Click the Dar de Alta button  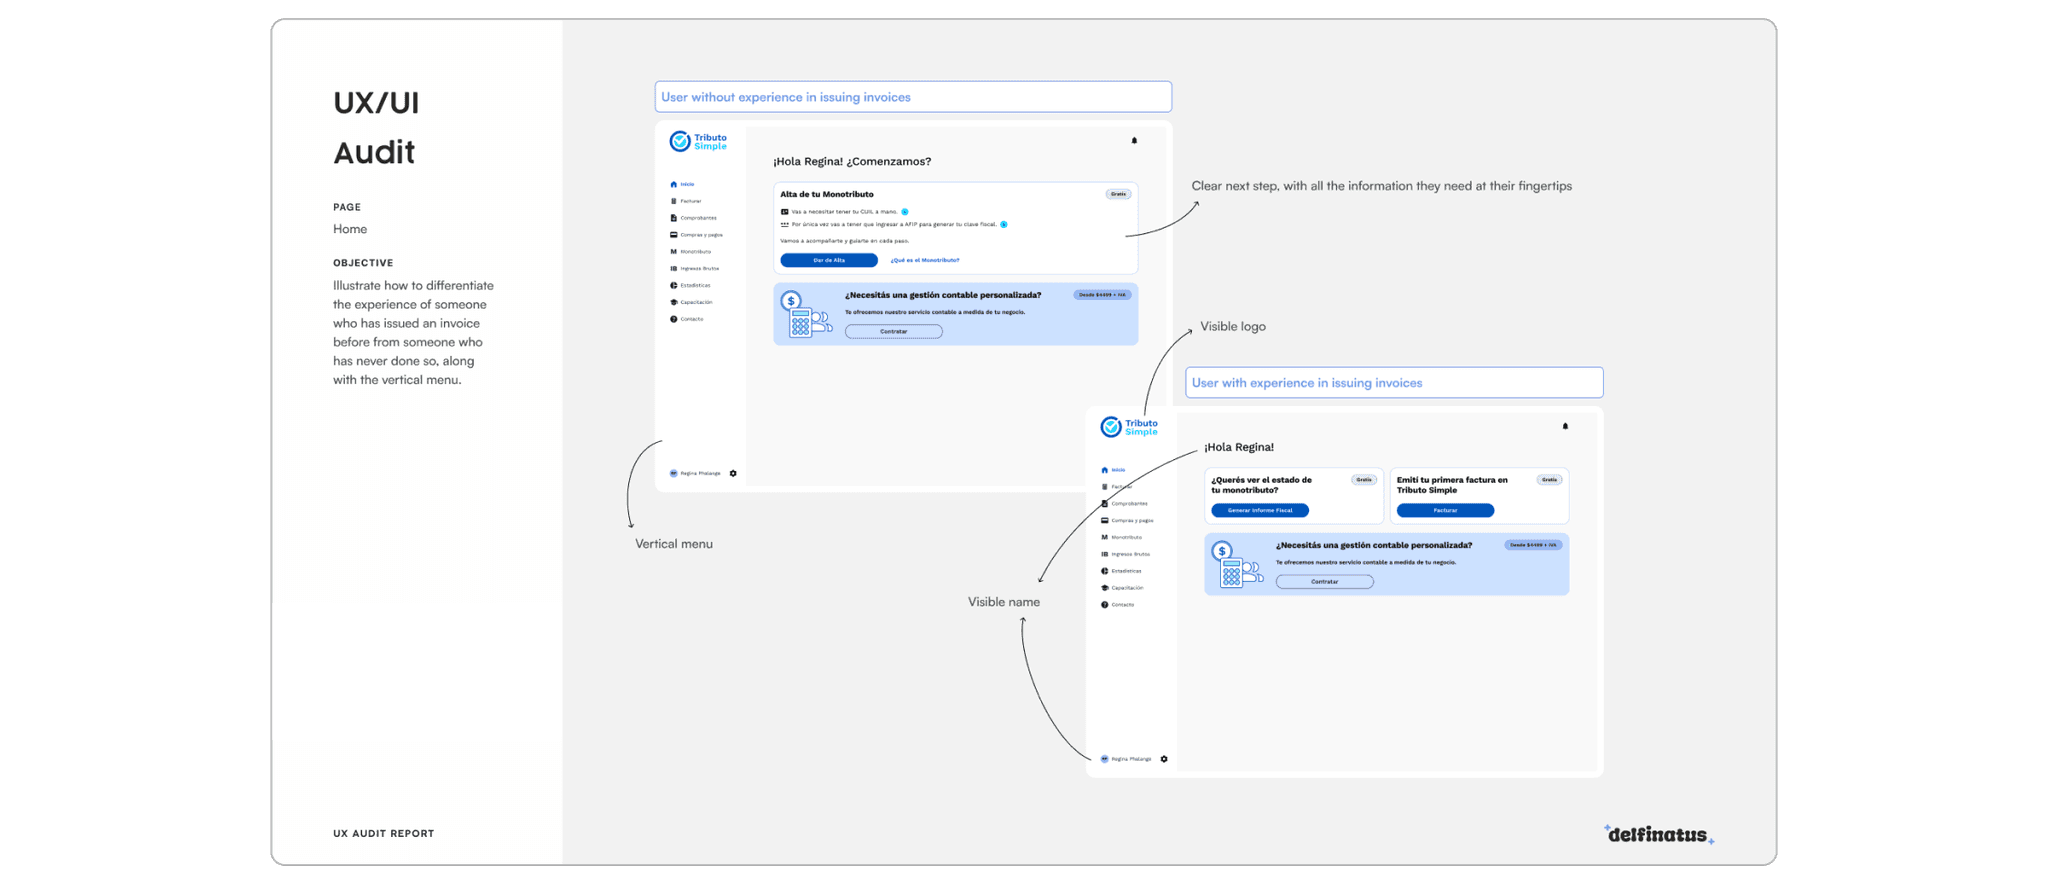tap(829, 260)
